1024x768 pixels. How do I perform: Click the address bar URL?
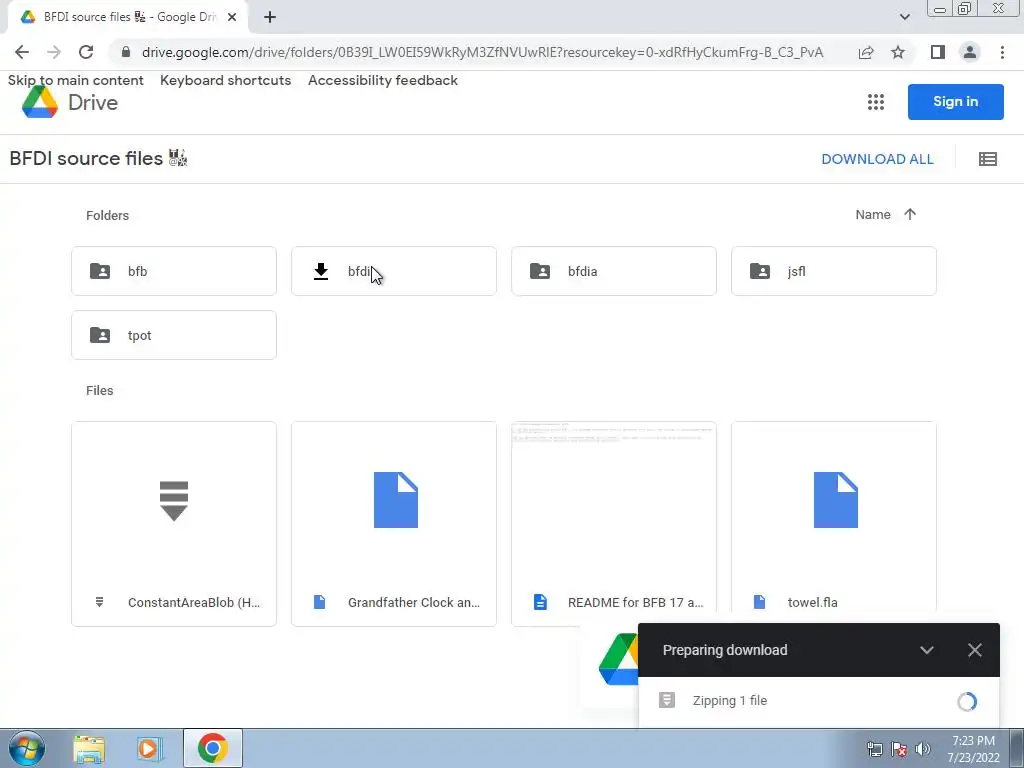(483, 52)
